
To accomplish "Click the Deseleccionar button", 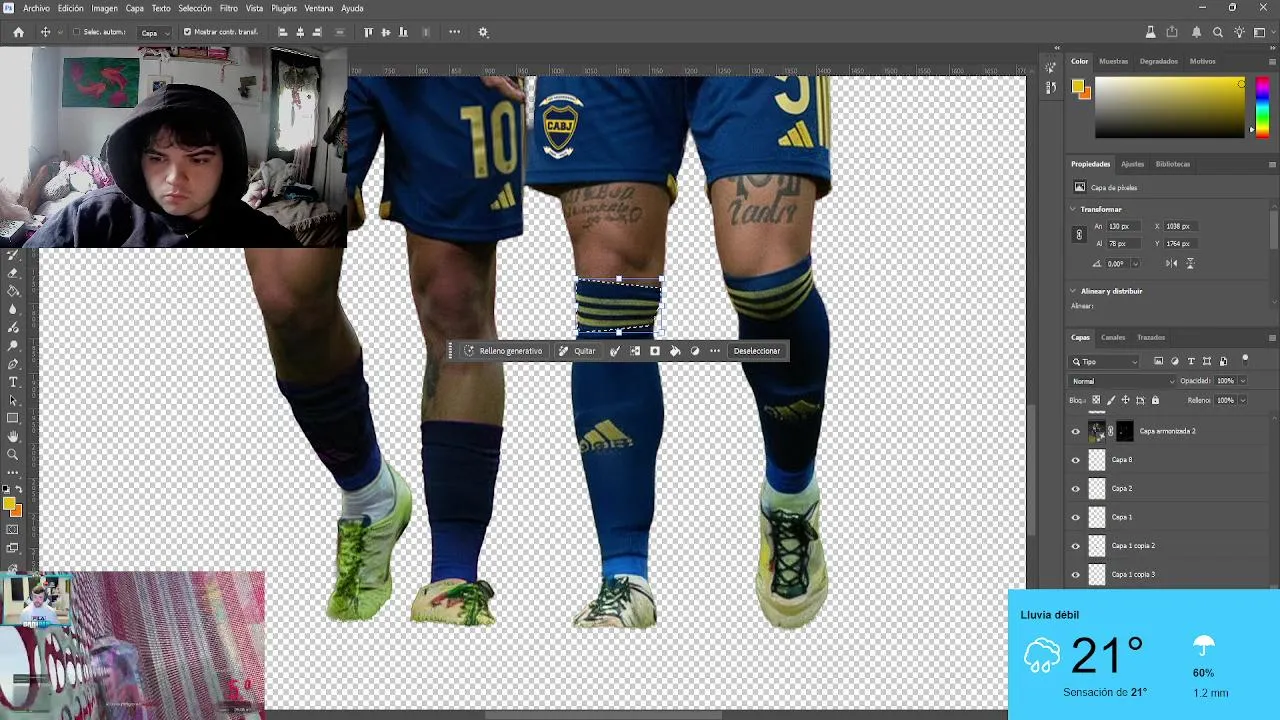I will tap(756, 351).
